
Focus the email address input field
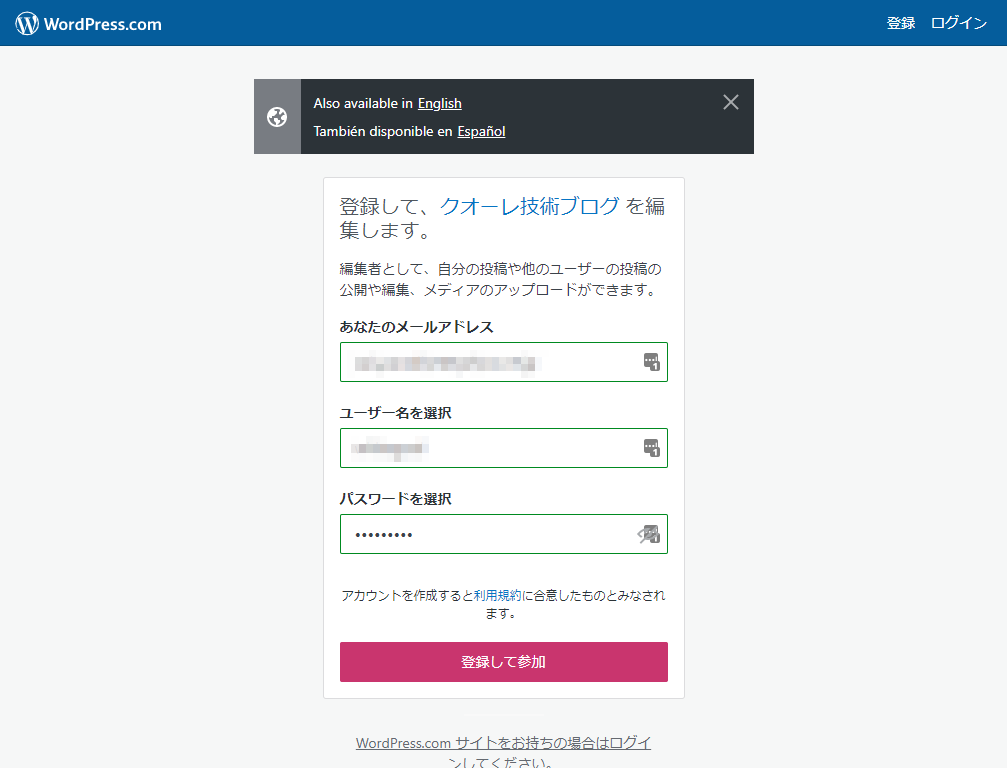coord(488,362)
